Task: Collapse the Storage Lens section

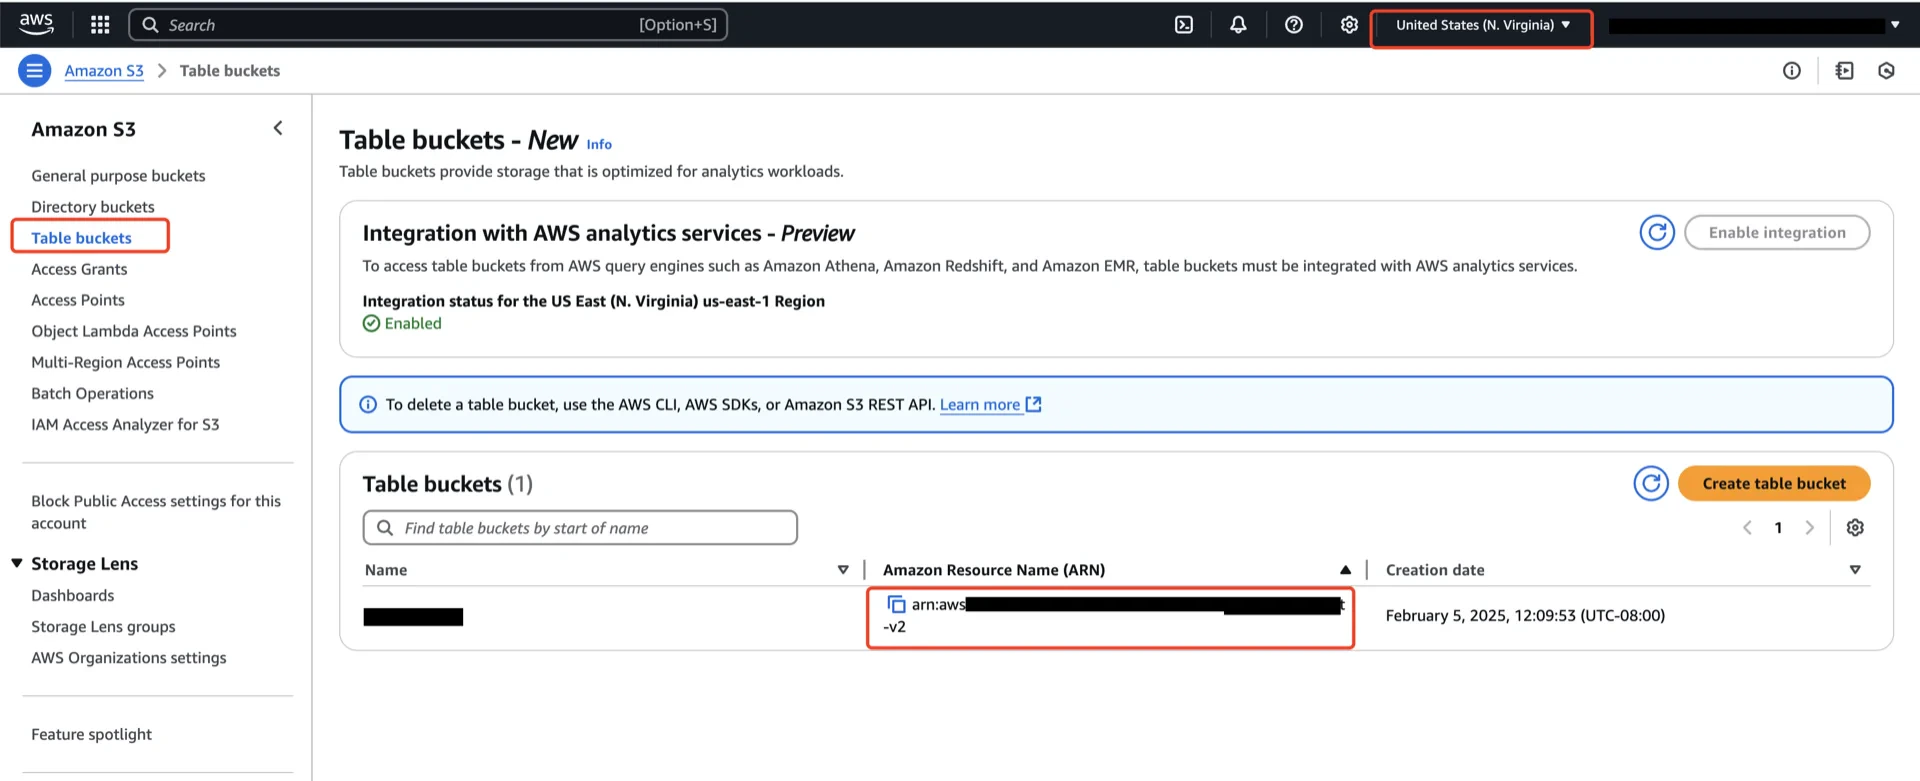Action: (17, 564)
